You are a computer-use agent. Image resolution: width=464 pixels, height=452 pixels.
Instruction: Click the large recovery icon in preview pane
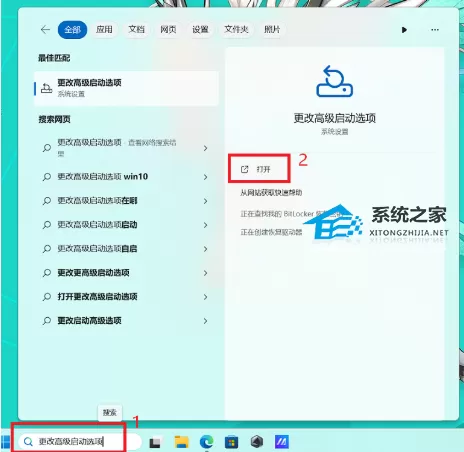[334, 81]
